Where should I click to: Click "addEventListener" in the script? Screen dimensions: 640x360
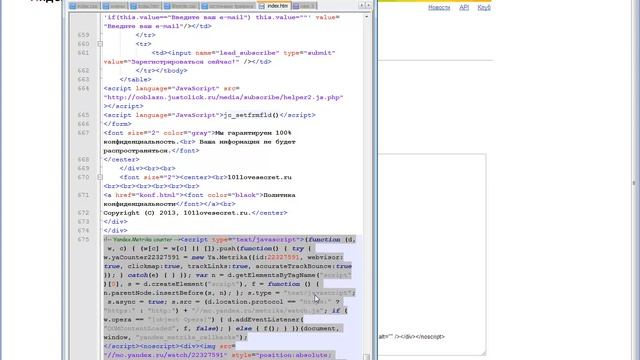point(267,320)
